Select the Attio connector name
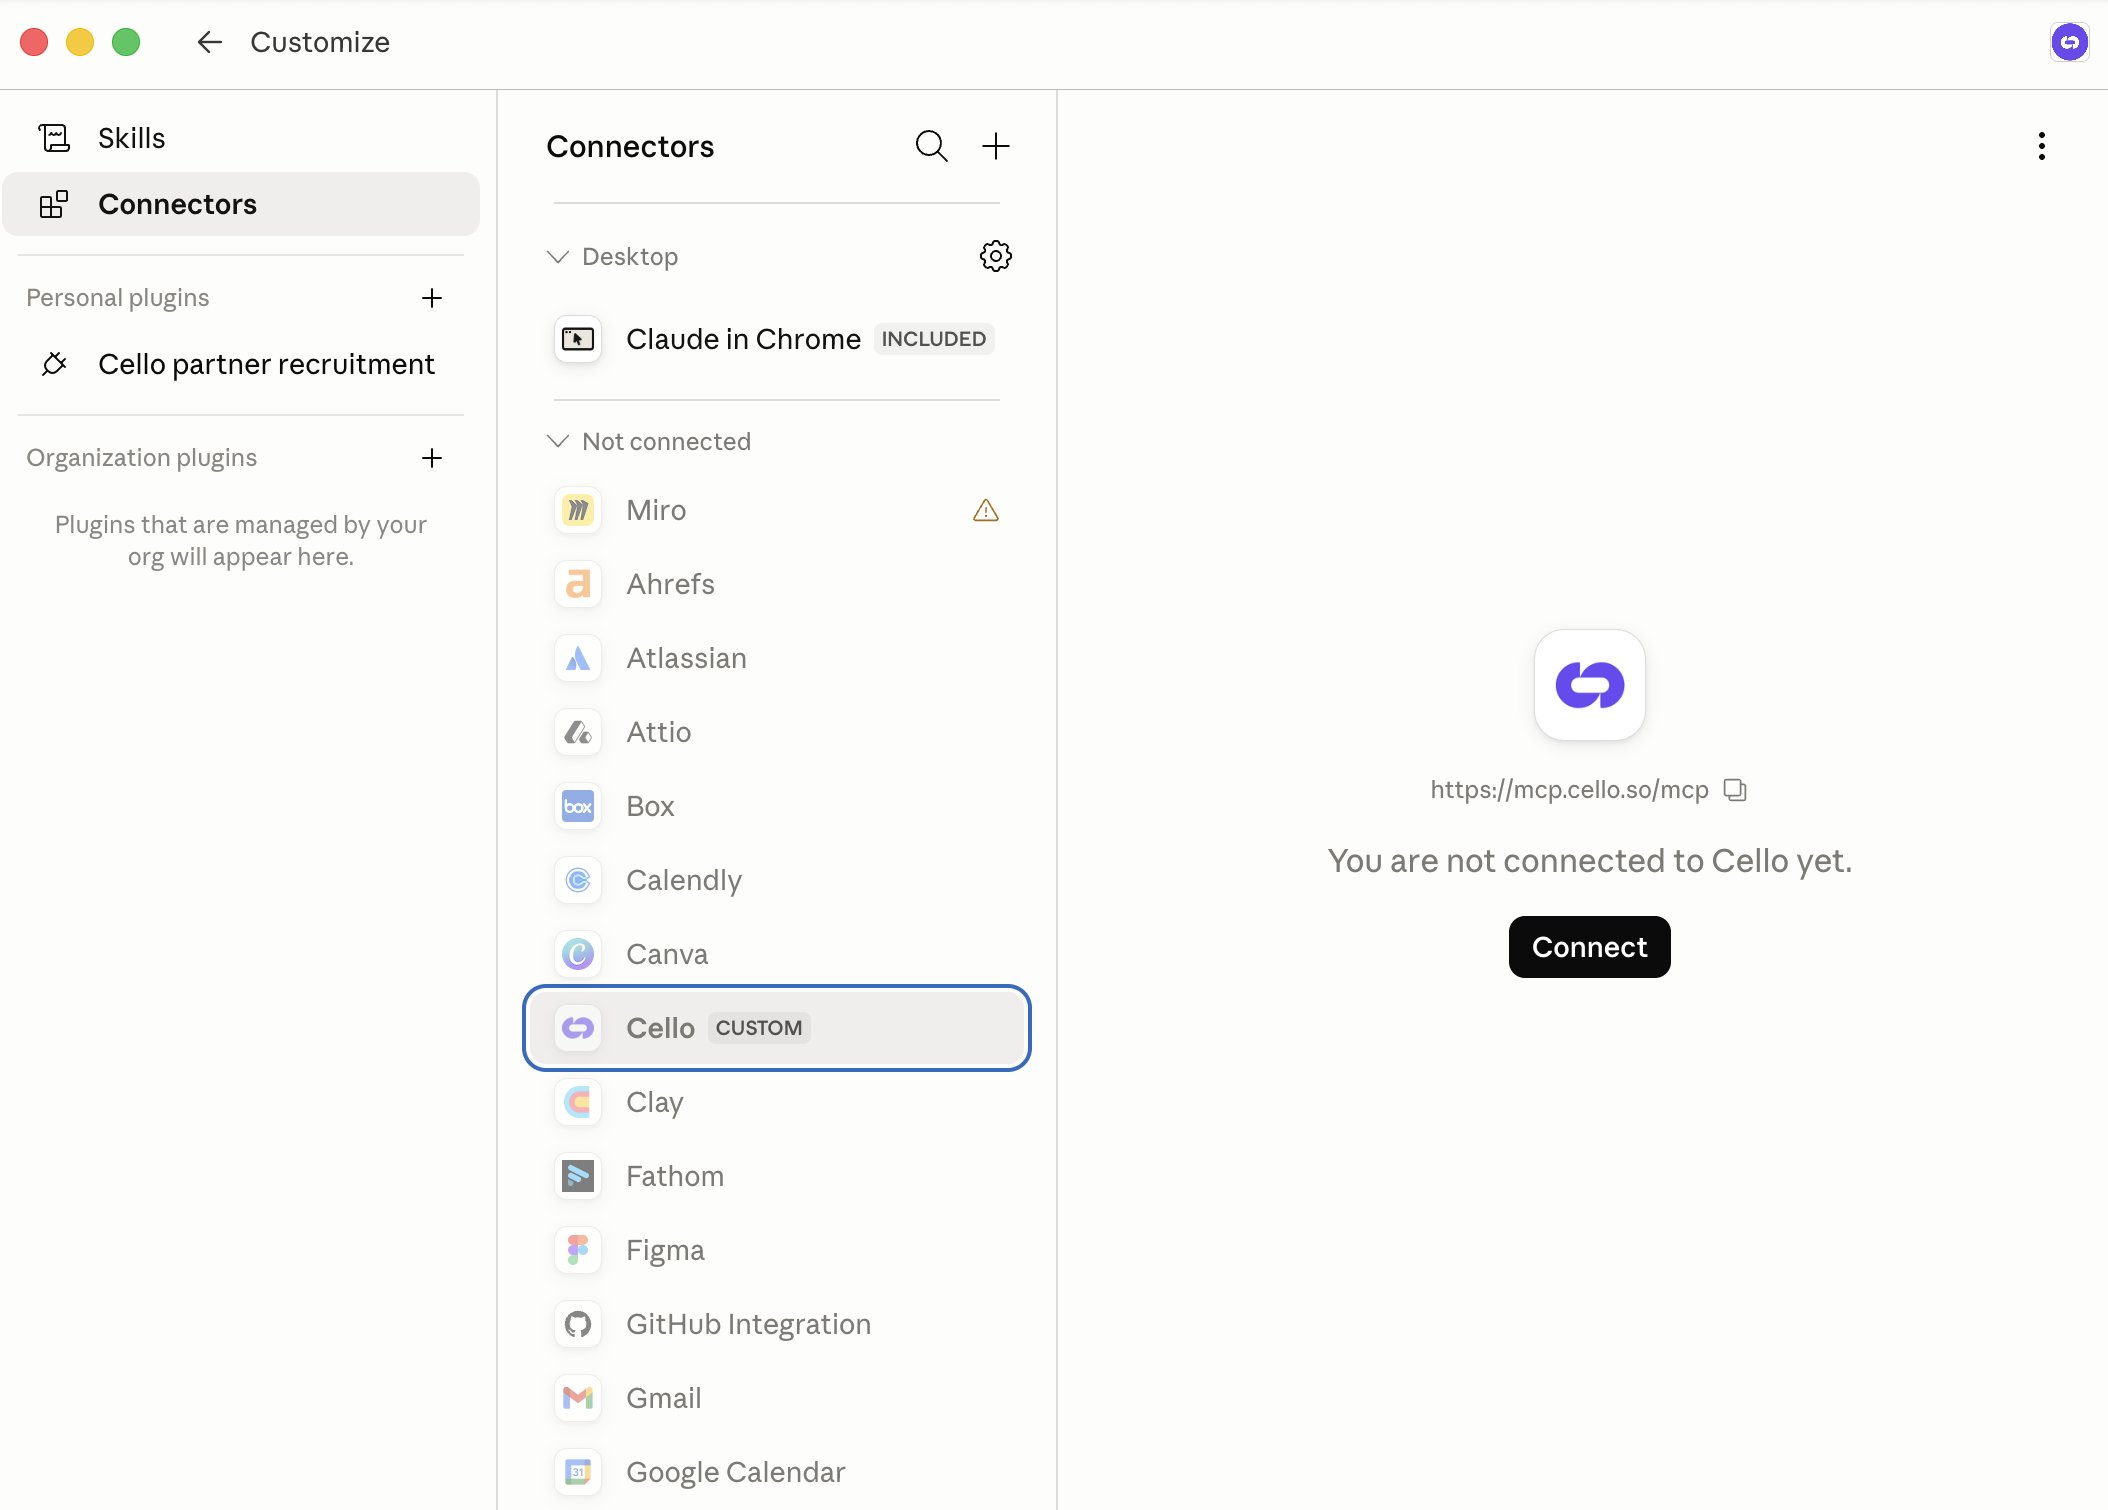The height and width of the screenshot is (1510, 2108). click(658, 732)
